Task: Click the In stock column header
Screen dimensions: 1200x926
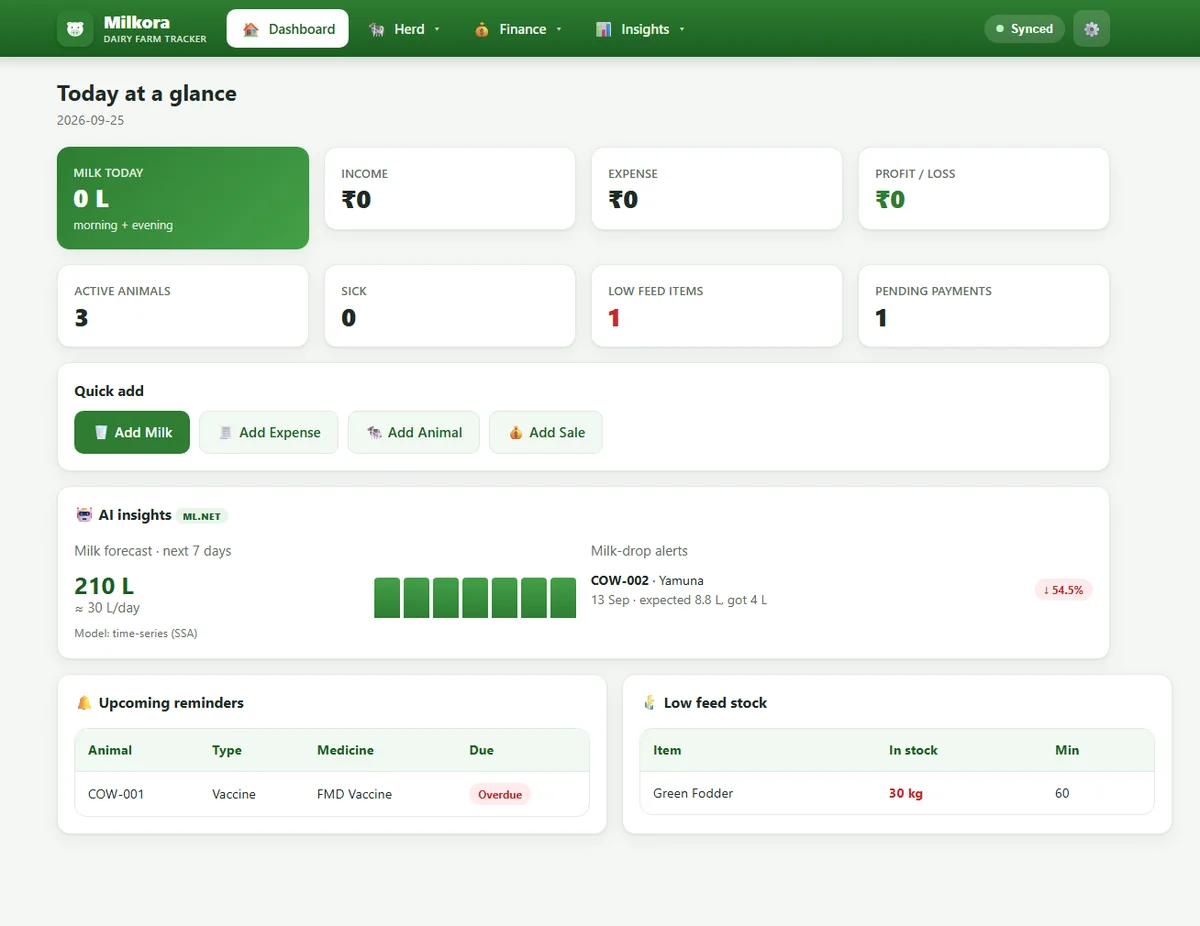Action: click(x=913, y=750)
